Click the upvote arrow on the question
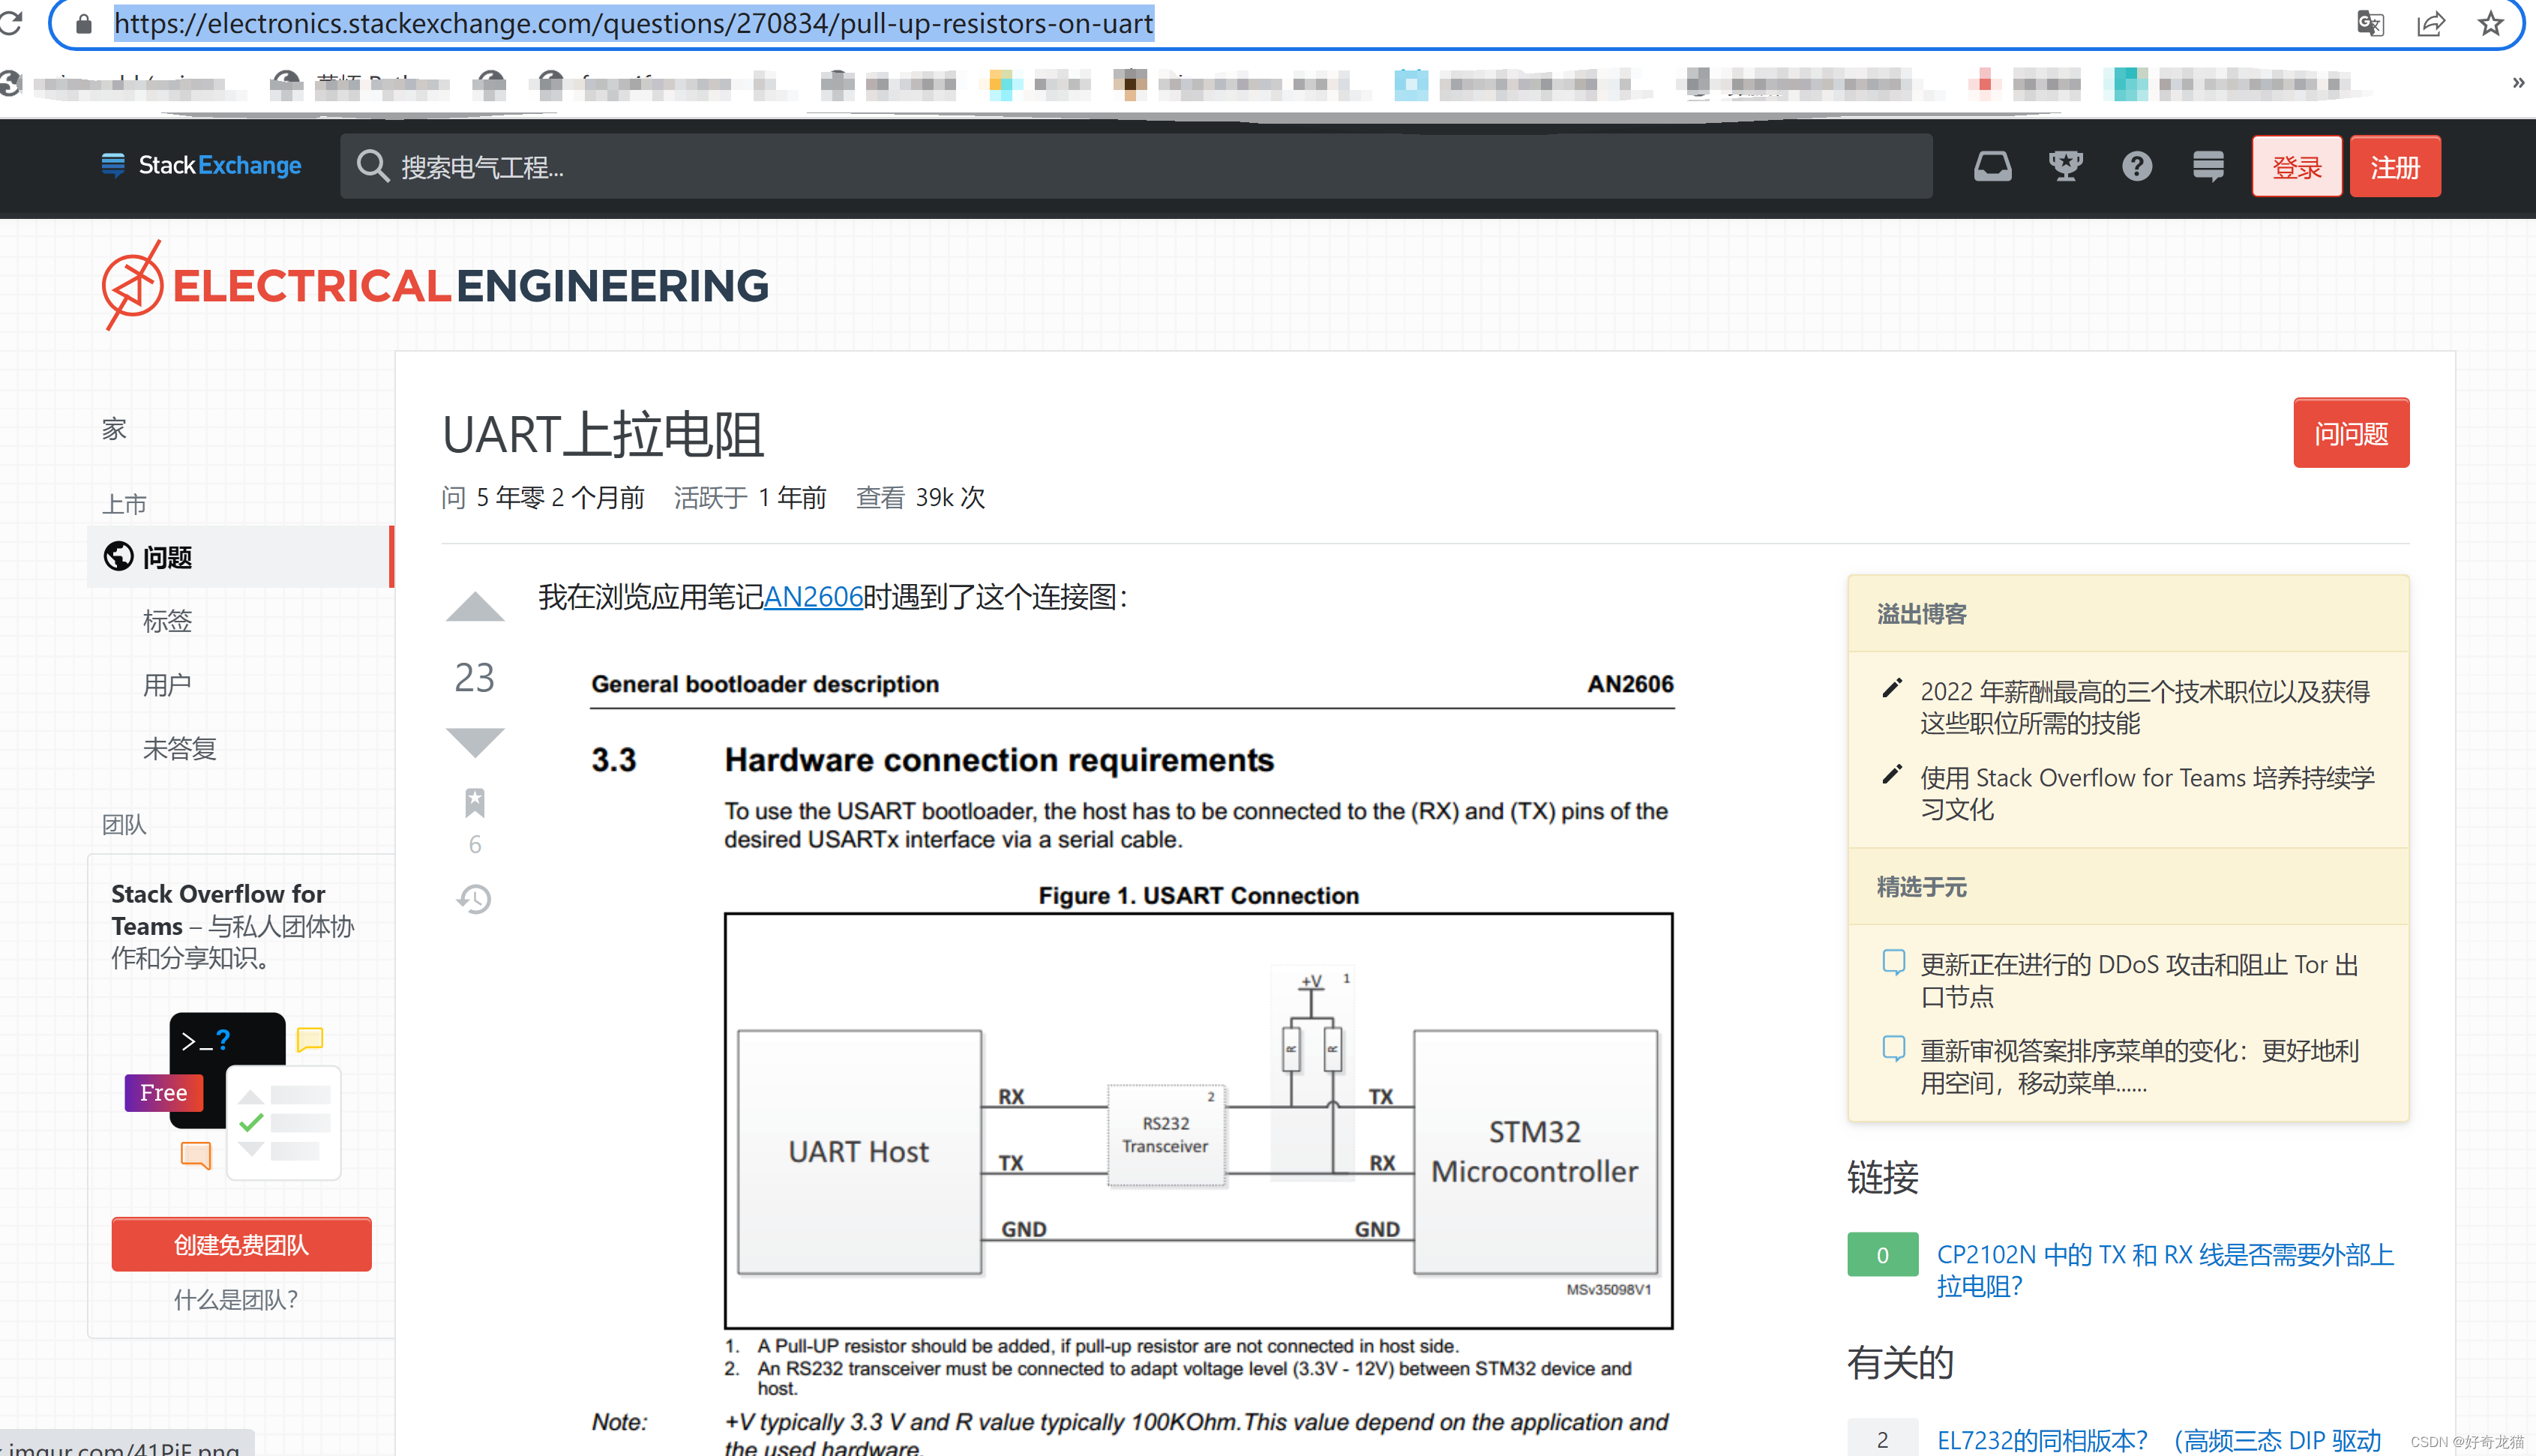This screenshot has height=1456, width=2536. [475, 607]
